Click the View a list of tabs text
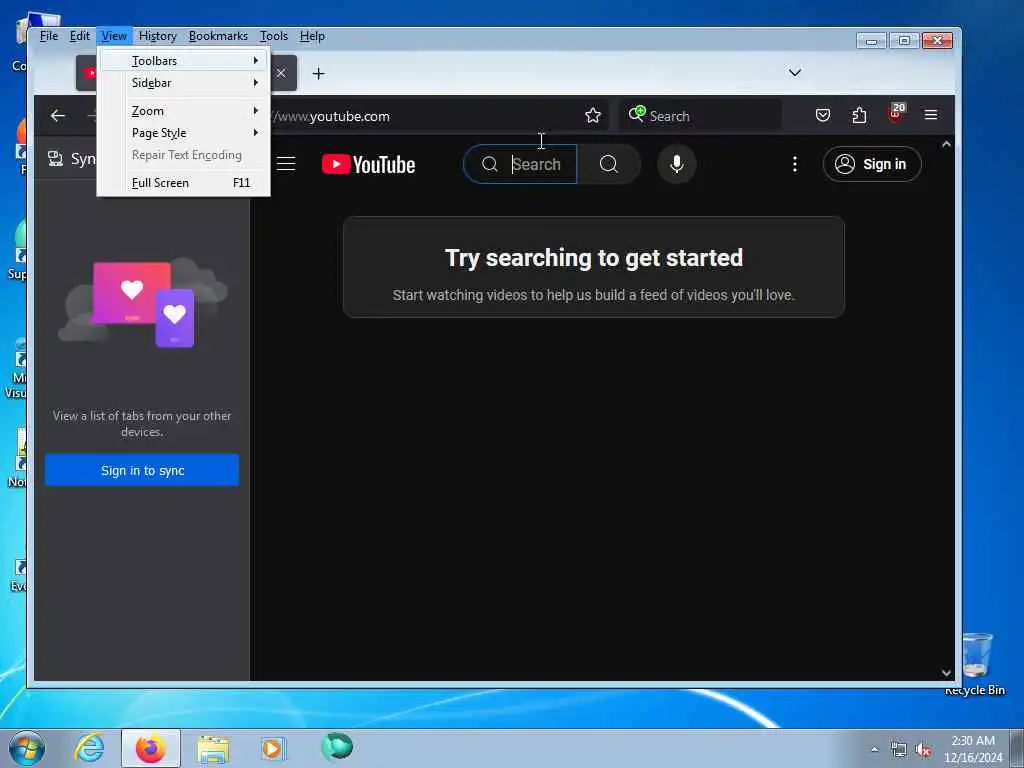Image resolution: width=1024 pixels, height=768 pixels. point(142,424)
